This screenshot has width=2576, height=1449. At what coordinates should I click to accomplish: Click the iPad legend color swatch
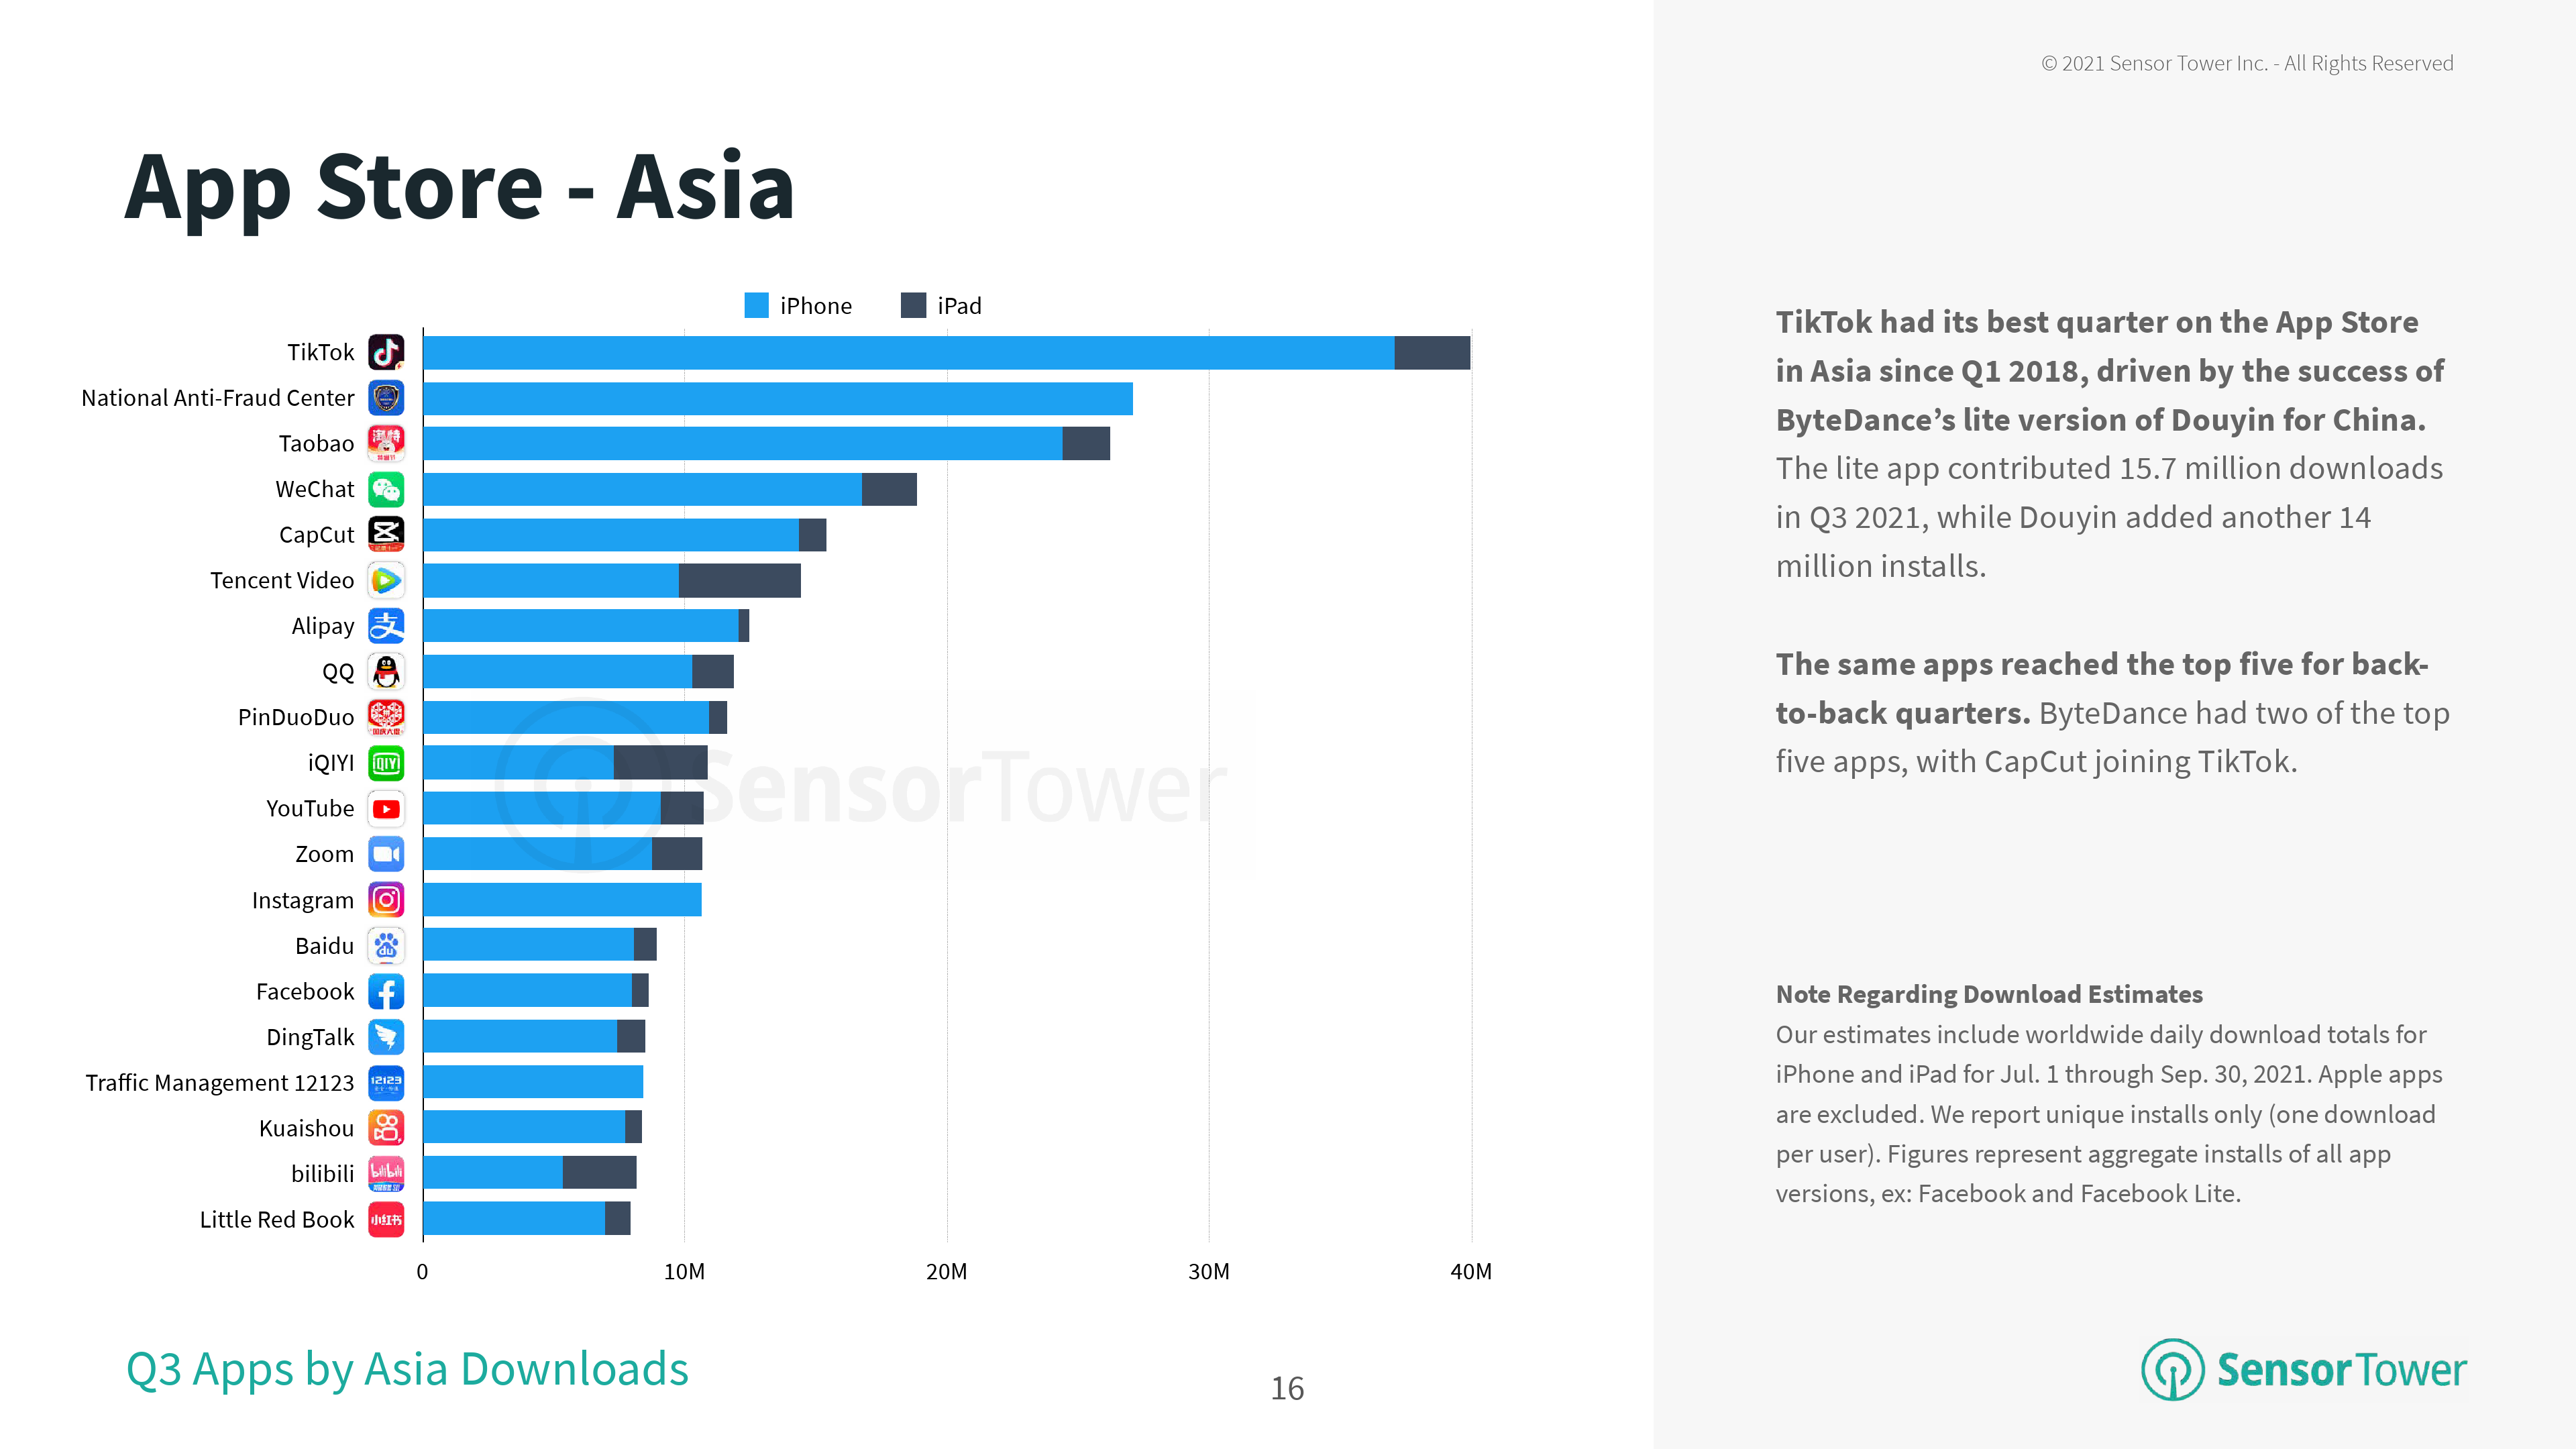(x=913, y=305)
